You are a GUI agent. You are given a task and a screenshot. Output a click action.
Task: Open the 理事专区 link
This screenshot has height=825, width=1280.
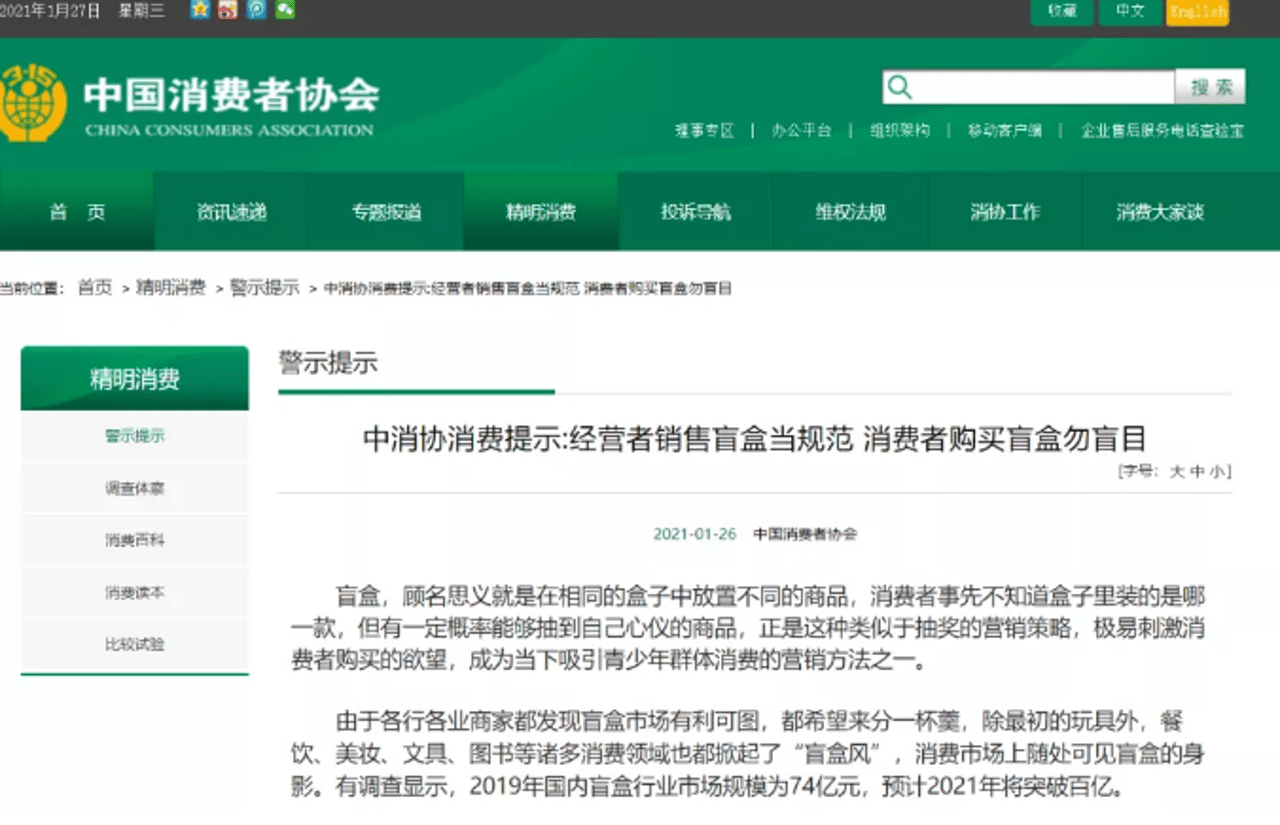click(704, 131)
